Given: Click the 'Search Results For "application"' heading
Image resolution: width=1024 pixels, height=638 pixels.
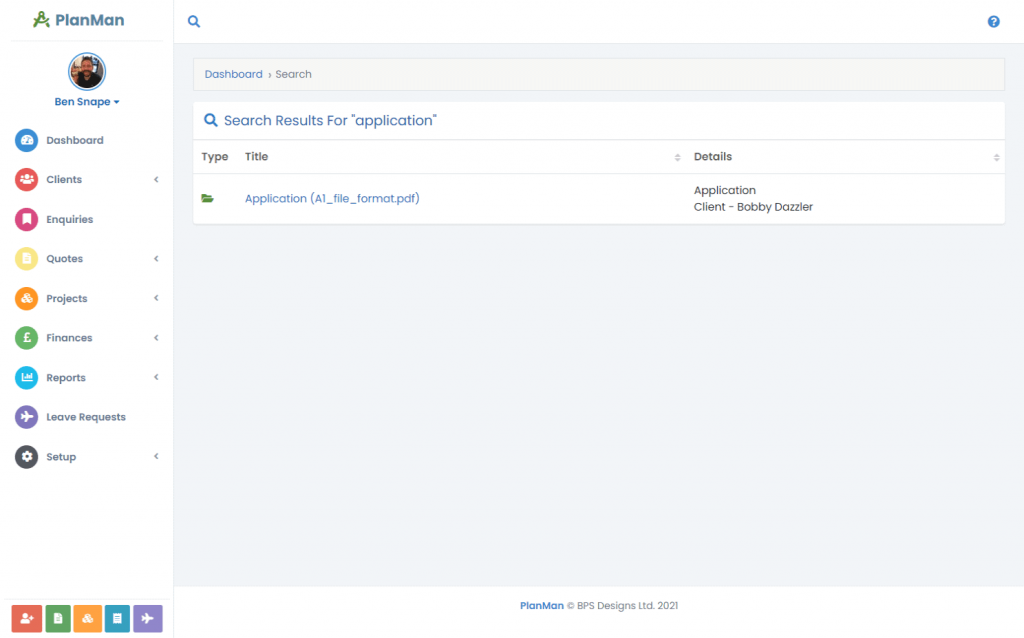Looking at the screenshot, I should pyautogui.click(x=330, y=120).
